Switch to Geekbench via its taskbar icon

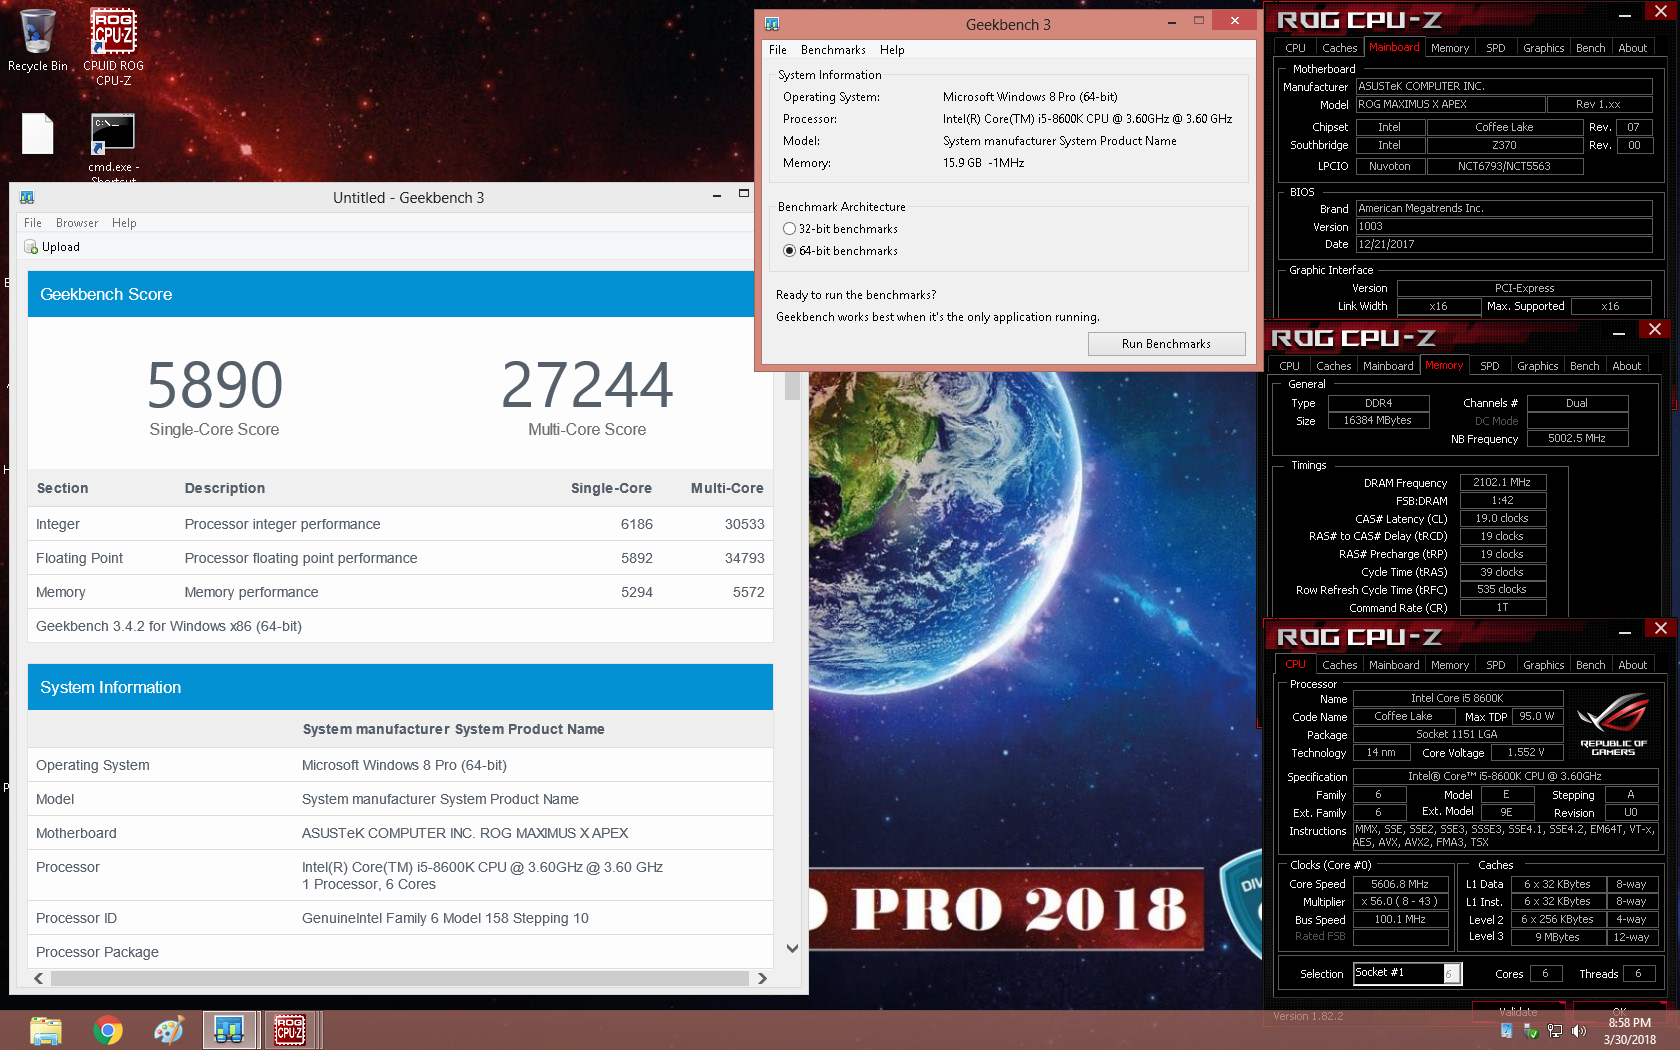(230, 1030)
